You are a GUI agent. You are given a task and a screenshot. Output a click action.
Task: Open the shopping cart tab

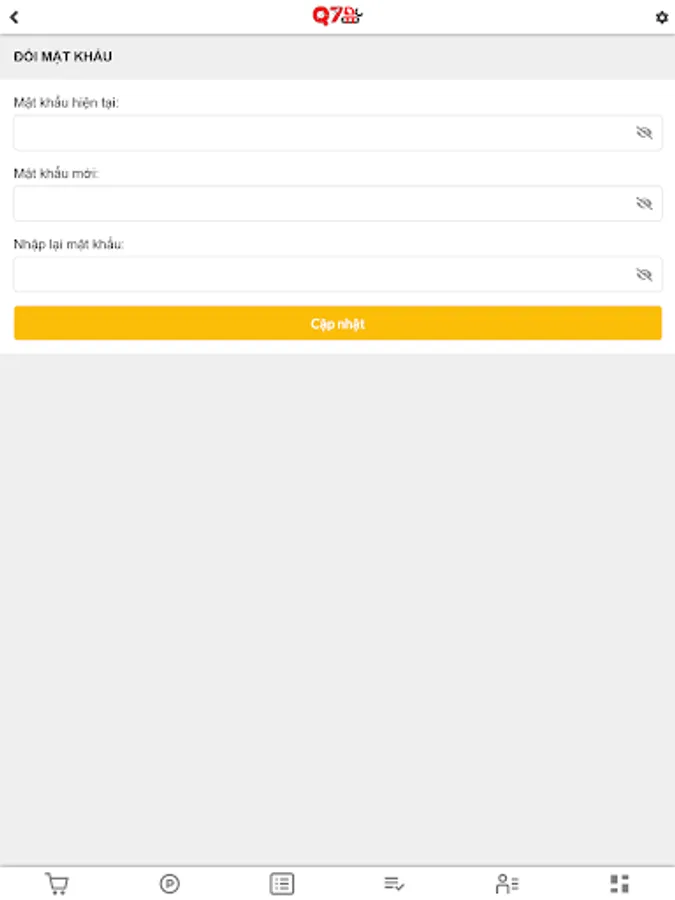pos(57,883)
